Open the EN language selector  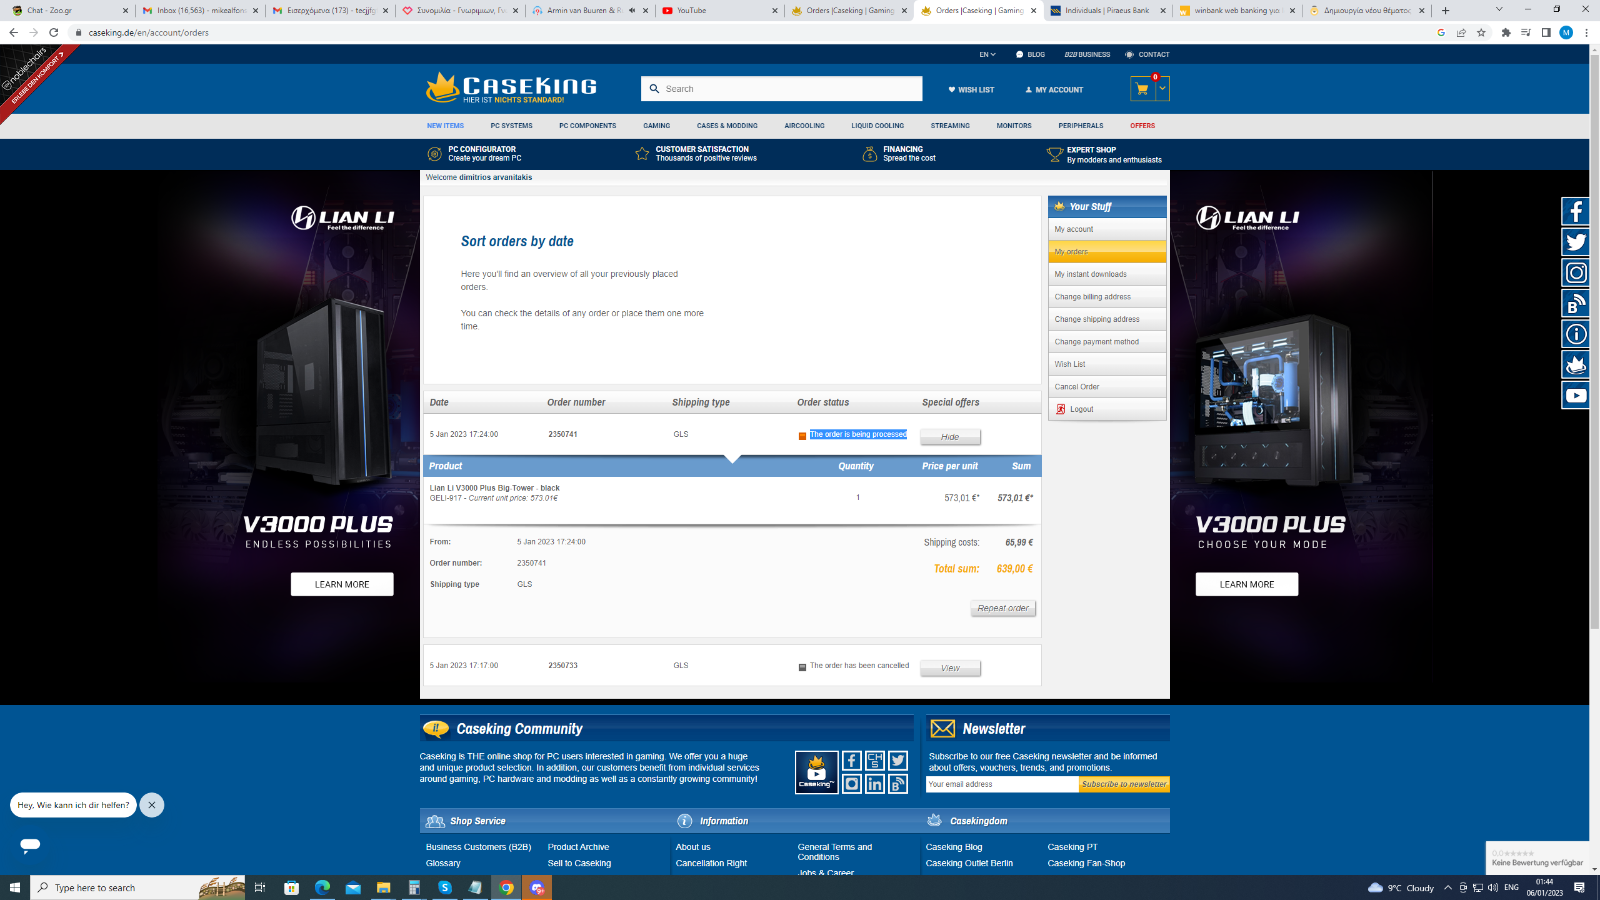tap(987, 55)
